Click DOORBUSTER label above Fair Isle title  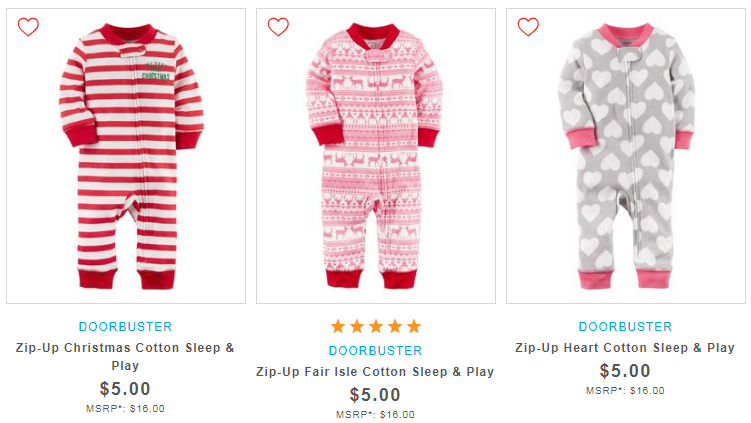pyautogui.click(x=376, y=351)
